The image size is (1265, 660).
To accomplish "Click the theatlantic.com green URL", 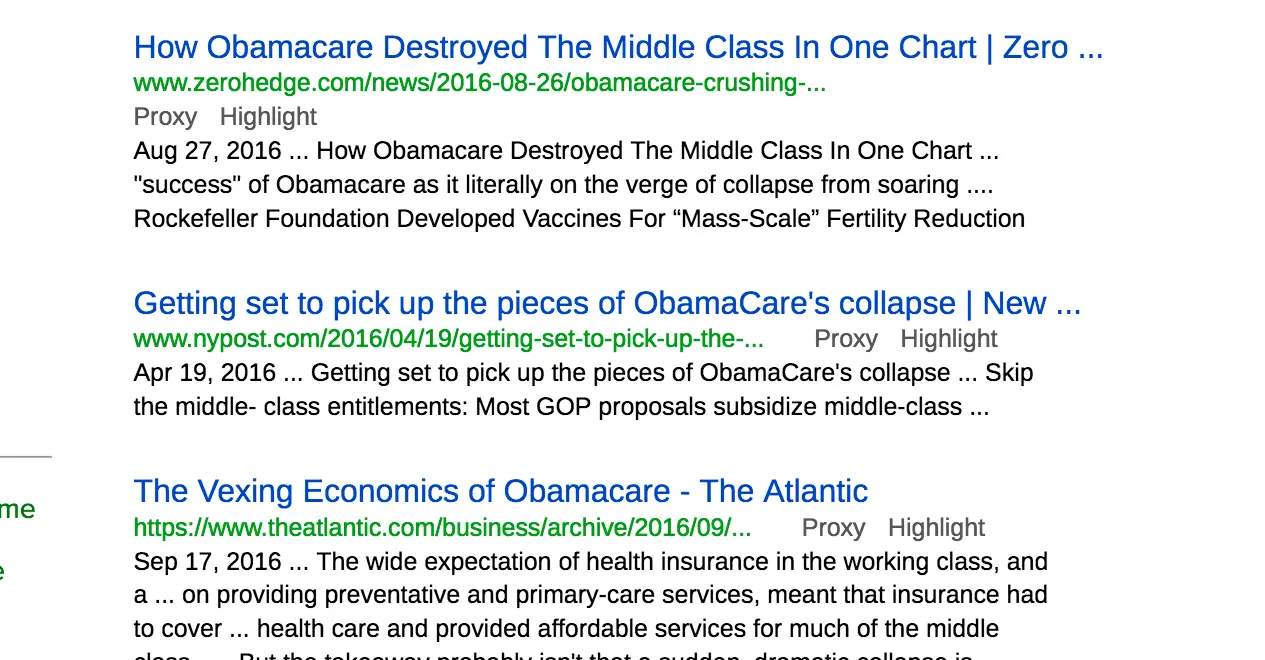I will pyautogui.click(x=442, y=527).
